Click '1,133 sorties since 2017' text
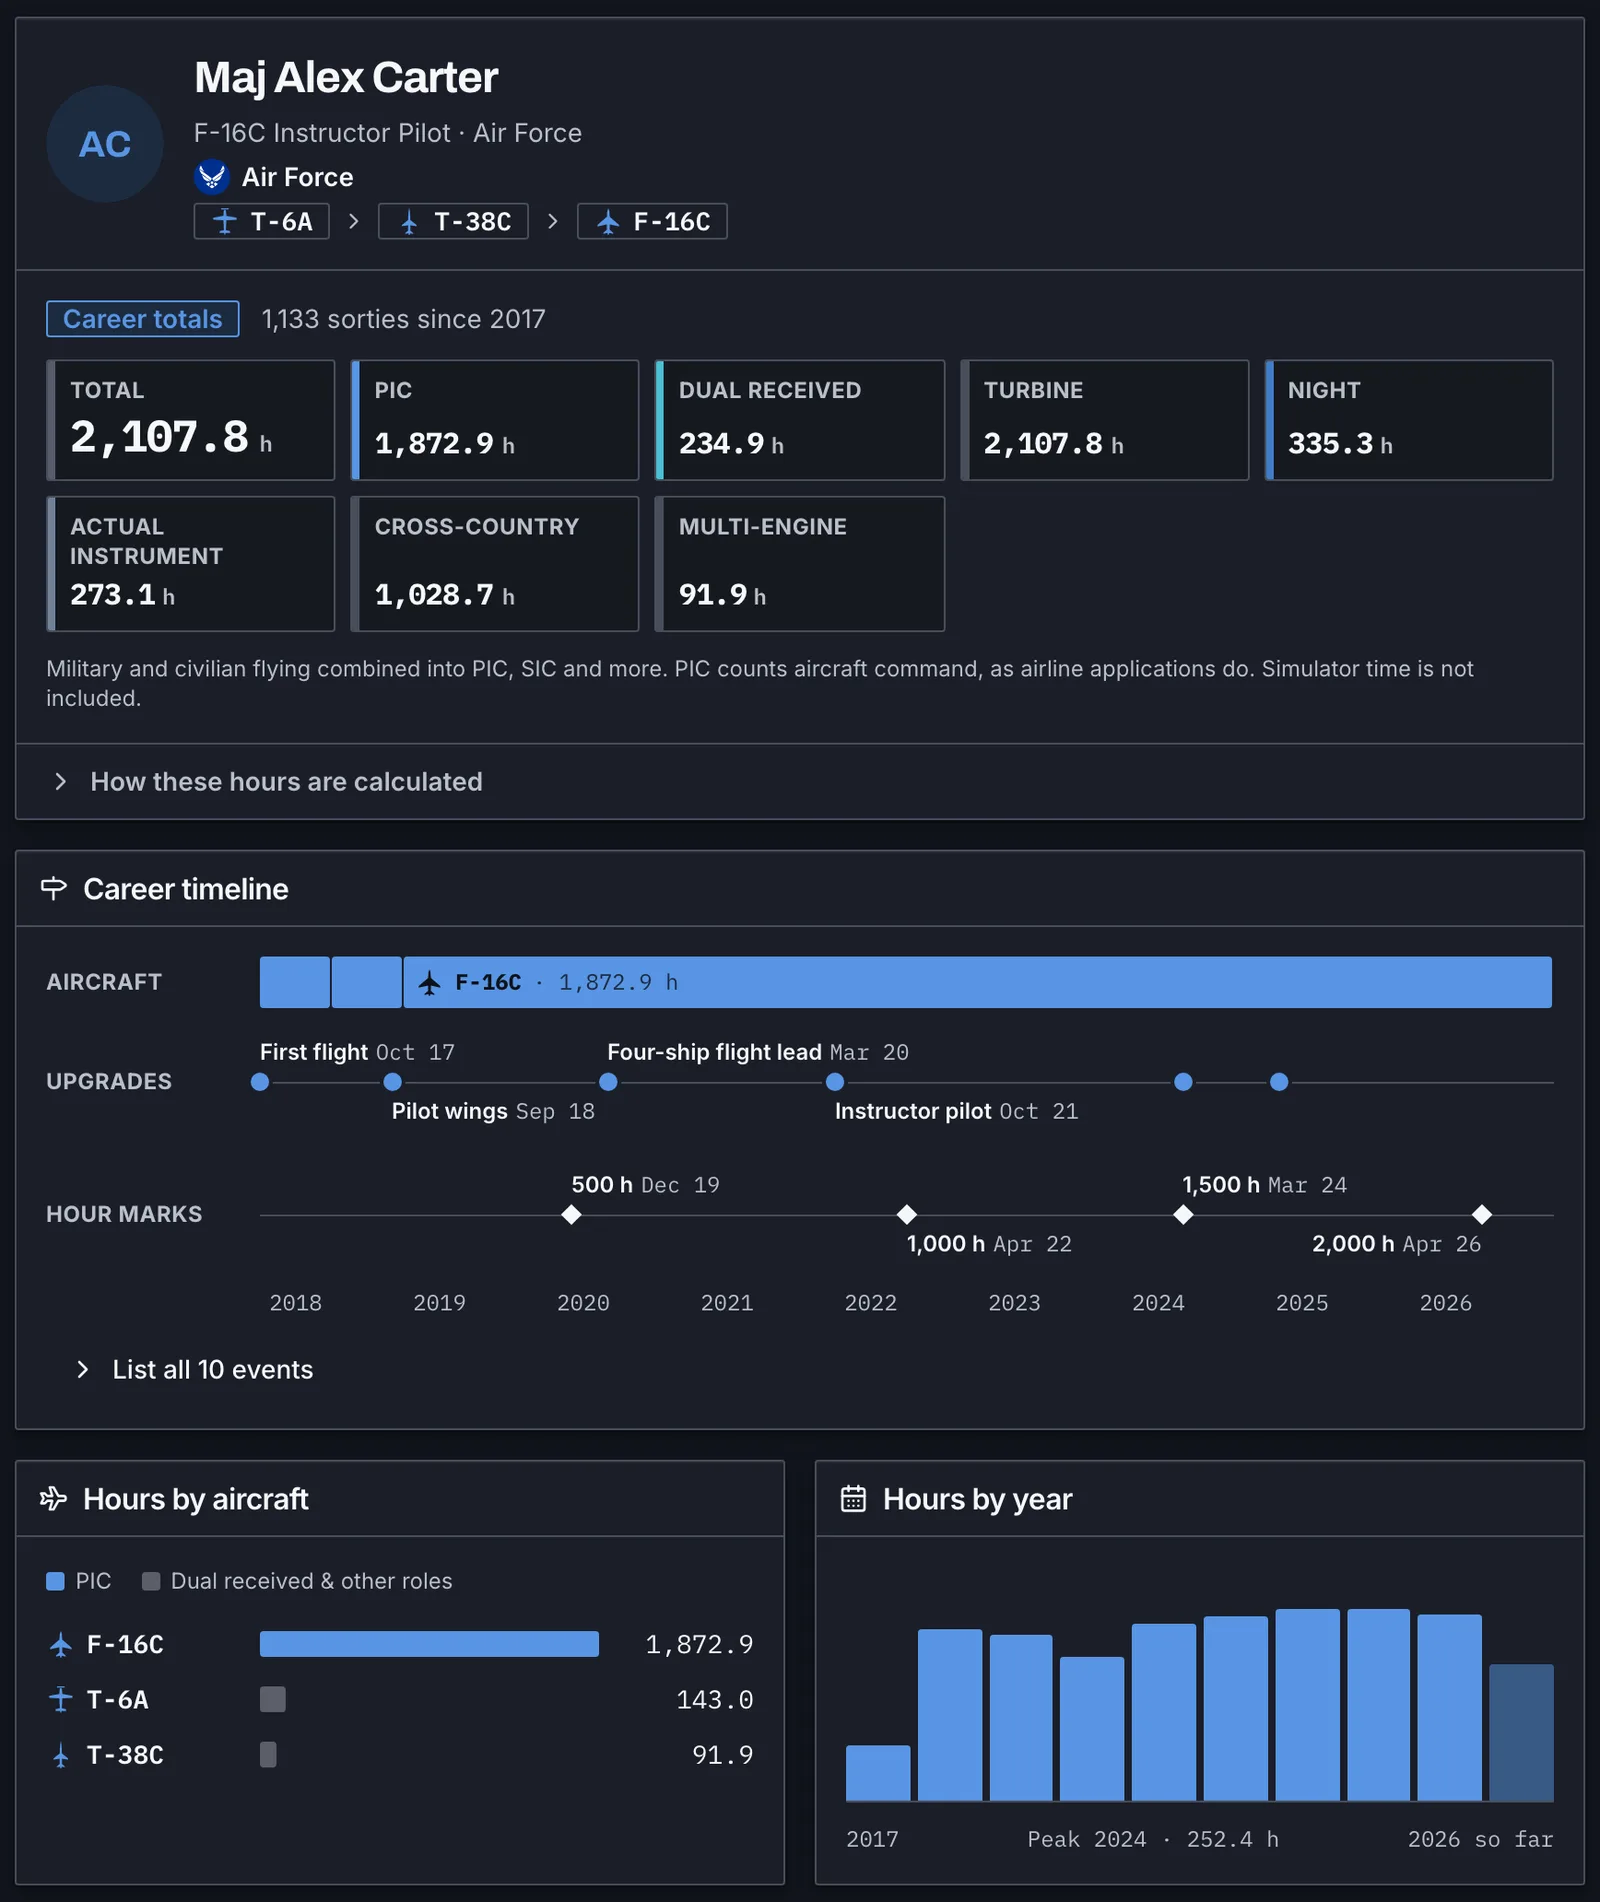 point(404,319)
